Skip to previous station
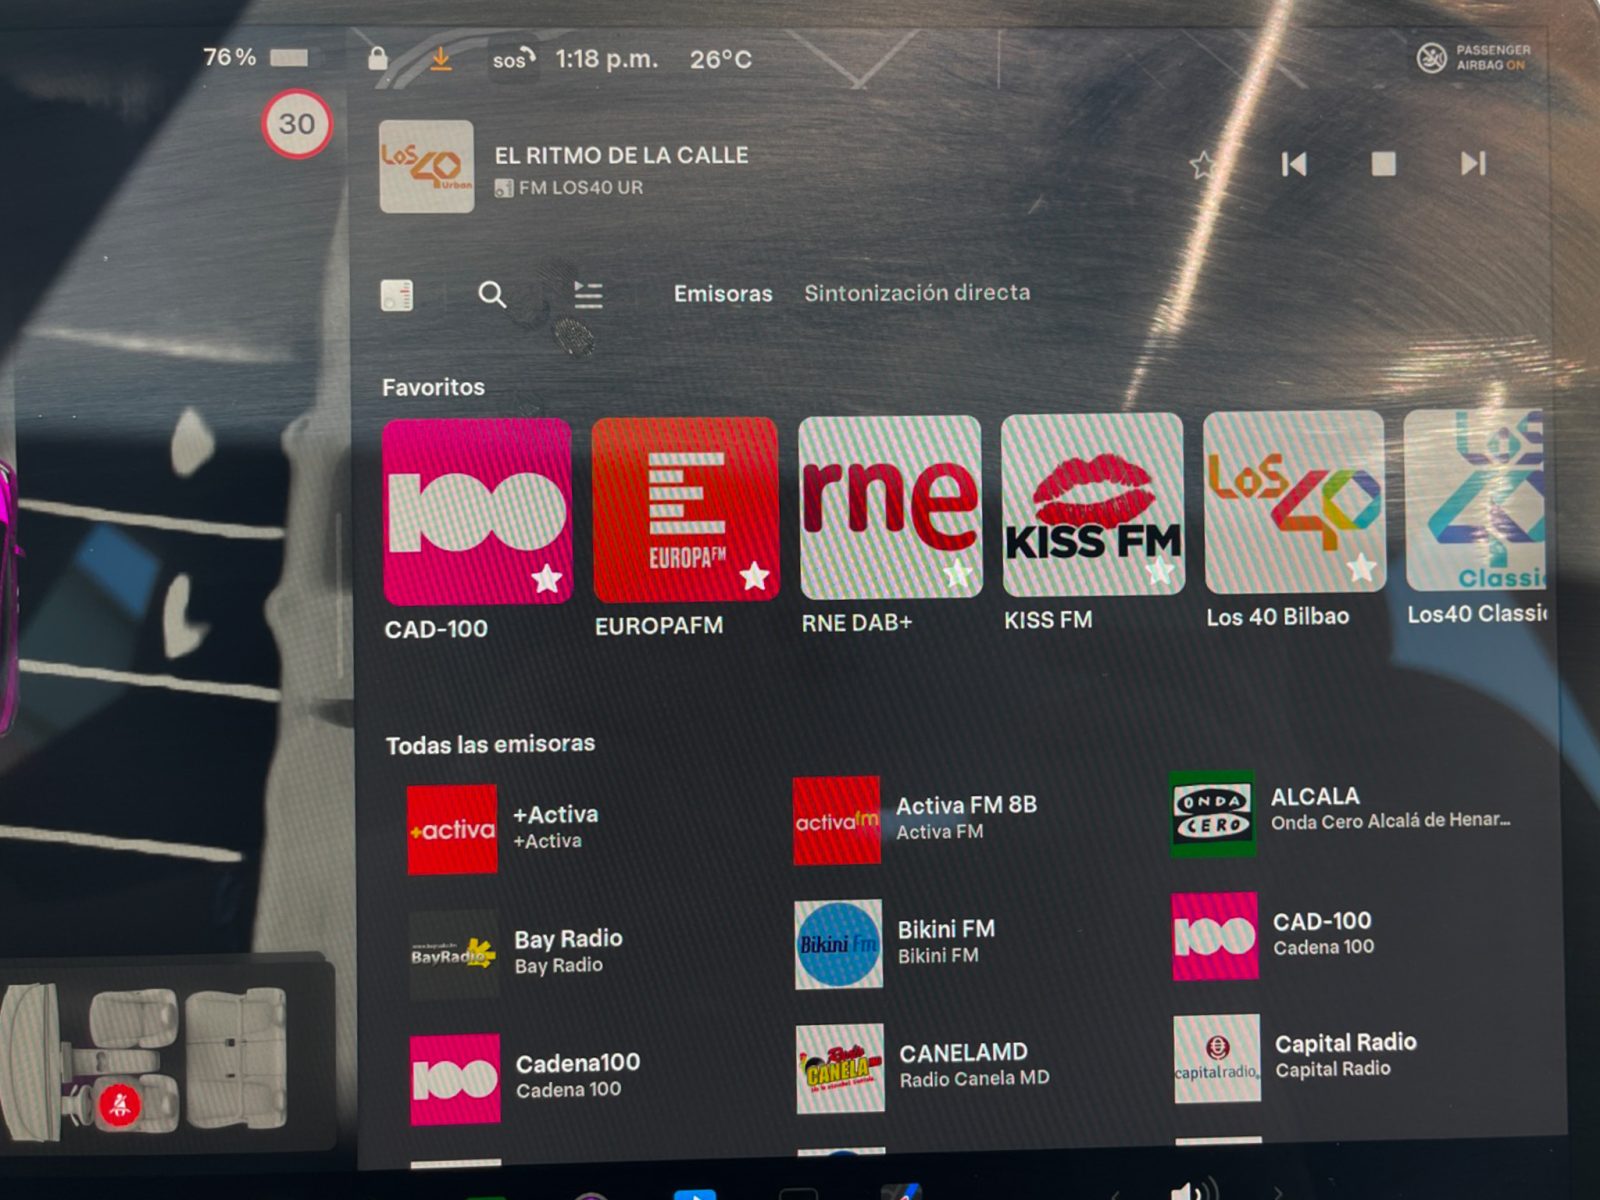This screenshot has height=1200, width=1600. click(1294, 164)
